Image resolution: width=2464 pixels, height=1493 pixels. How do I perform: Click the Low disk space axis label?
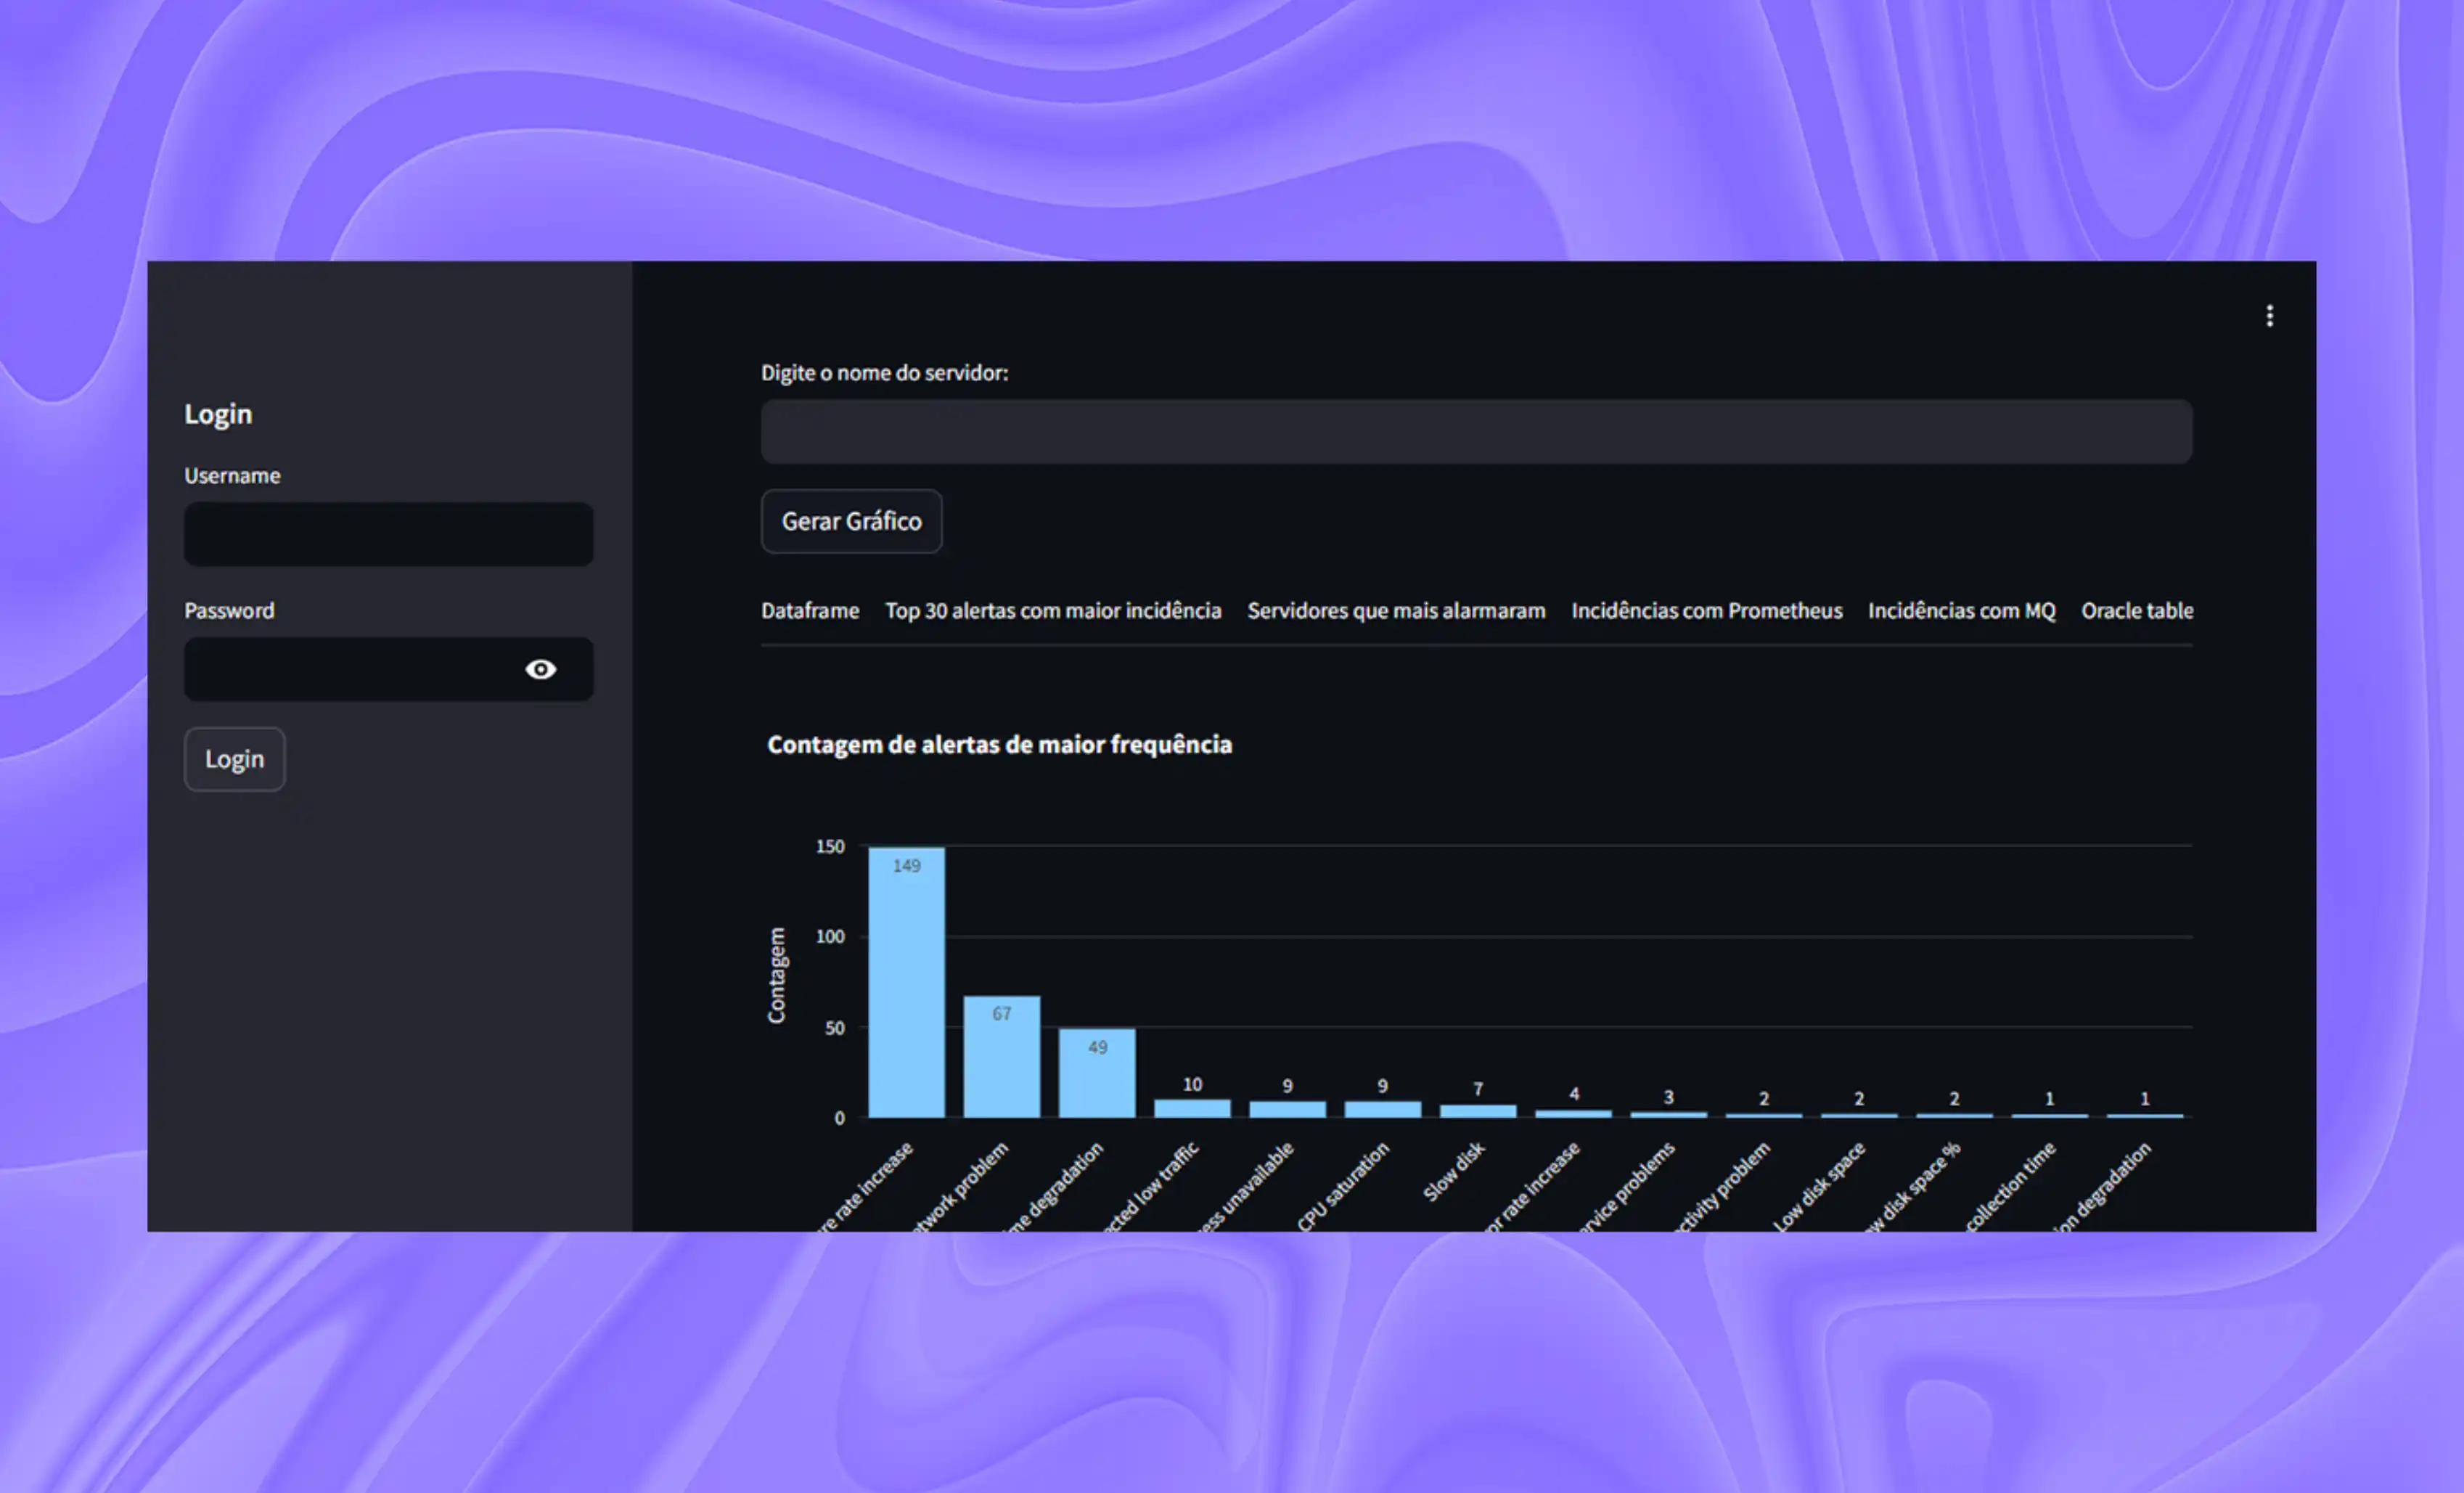(1820, 1185)
